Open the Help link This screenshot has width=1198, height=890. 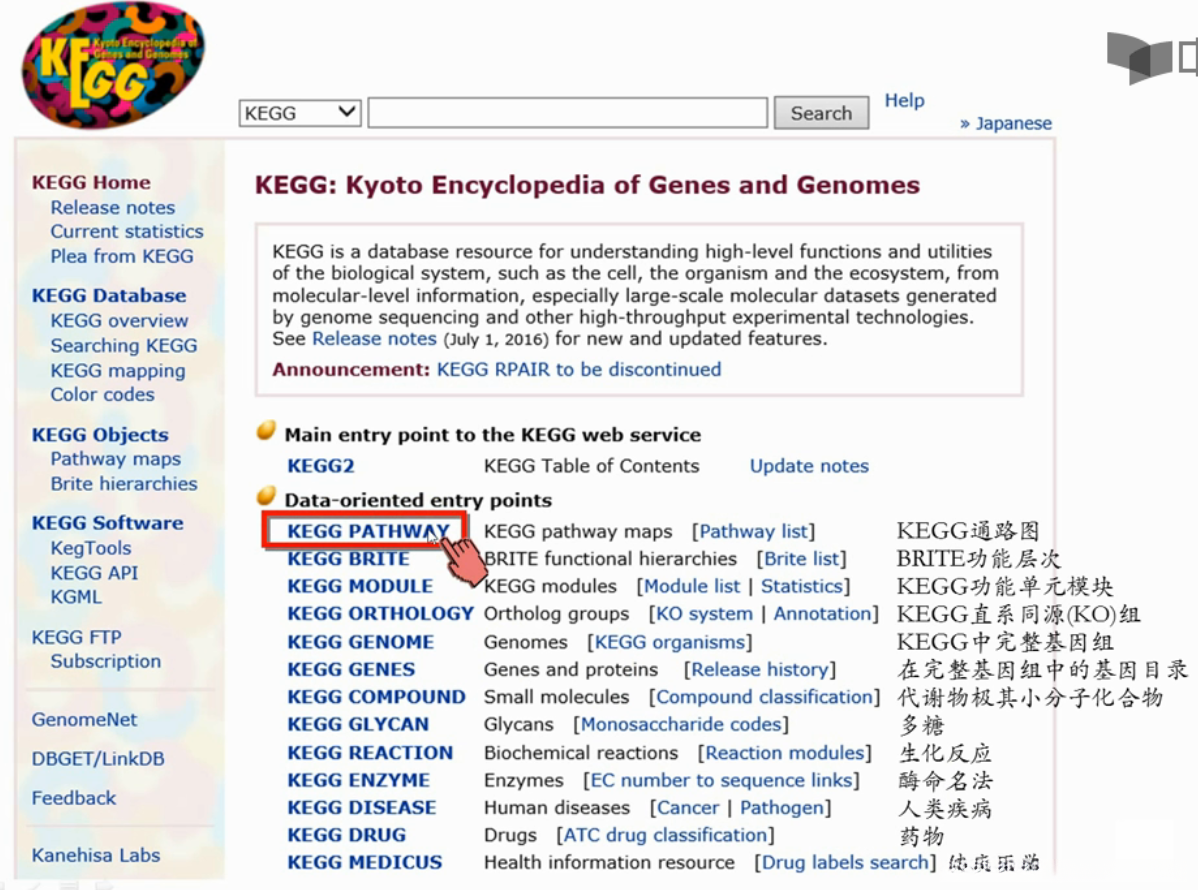tap(905, 100)
